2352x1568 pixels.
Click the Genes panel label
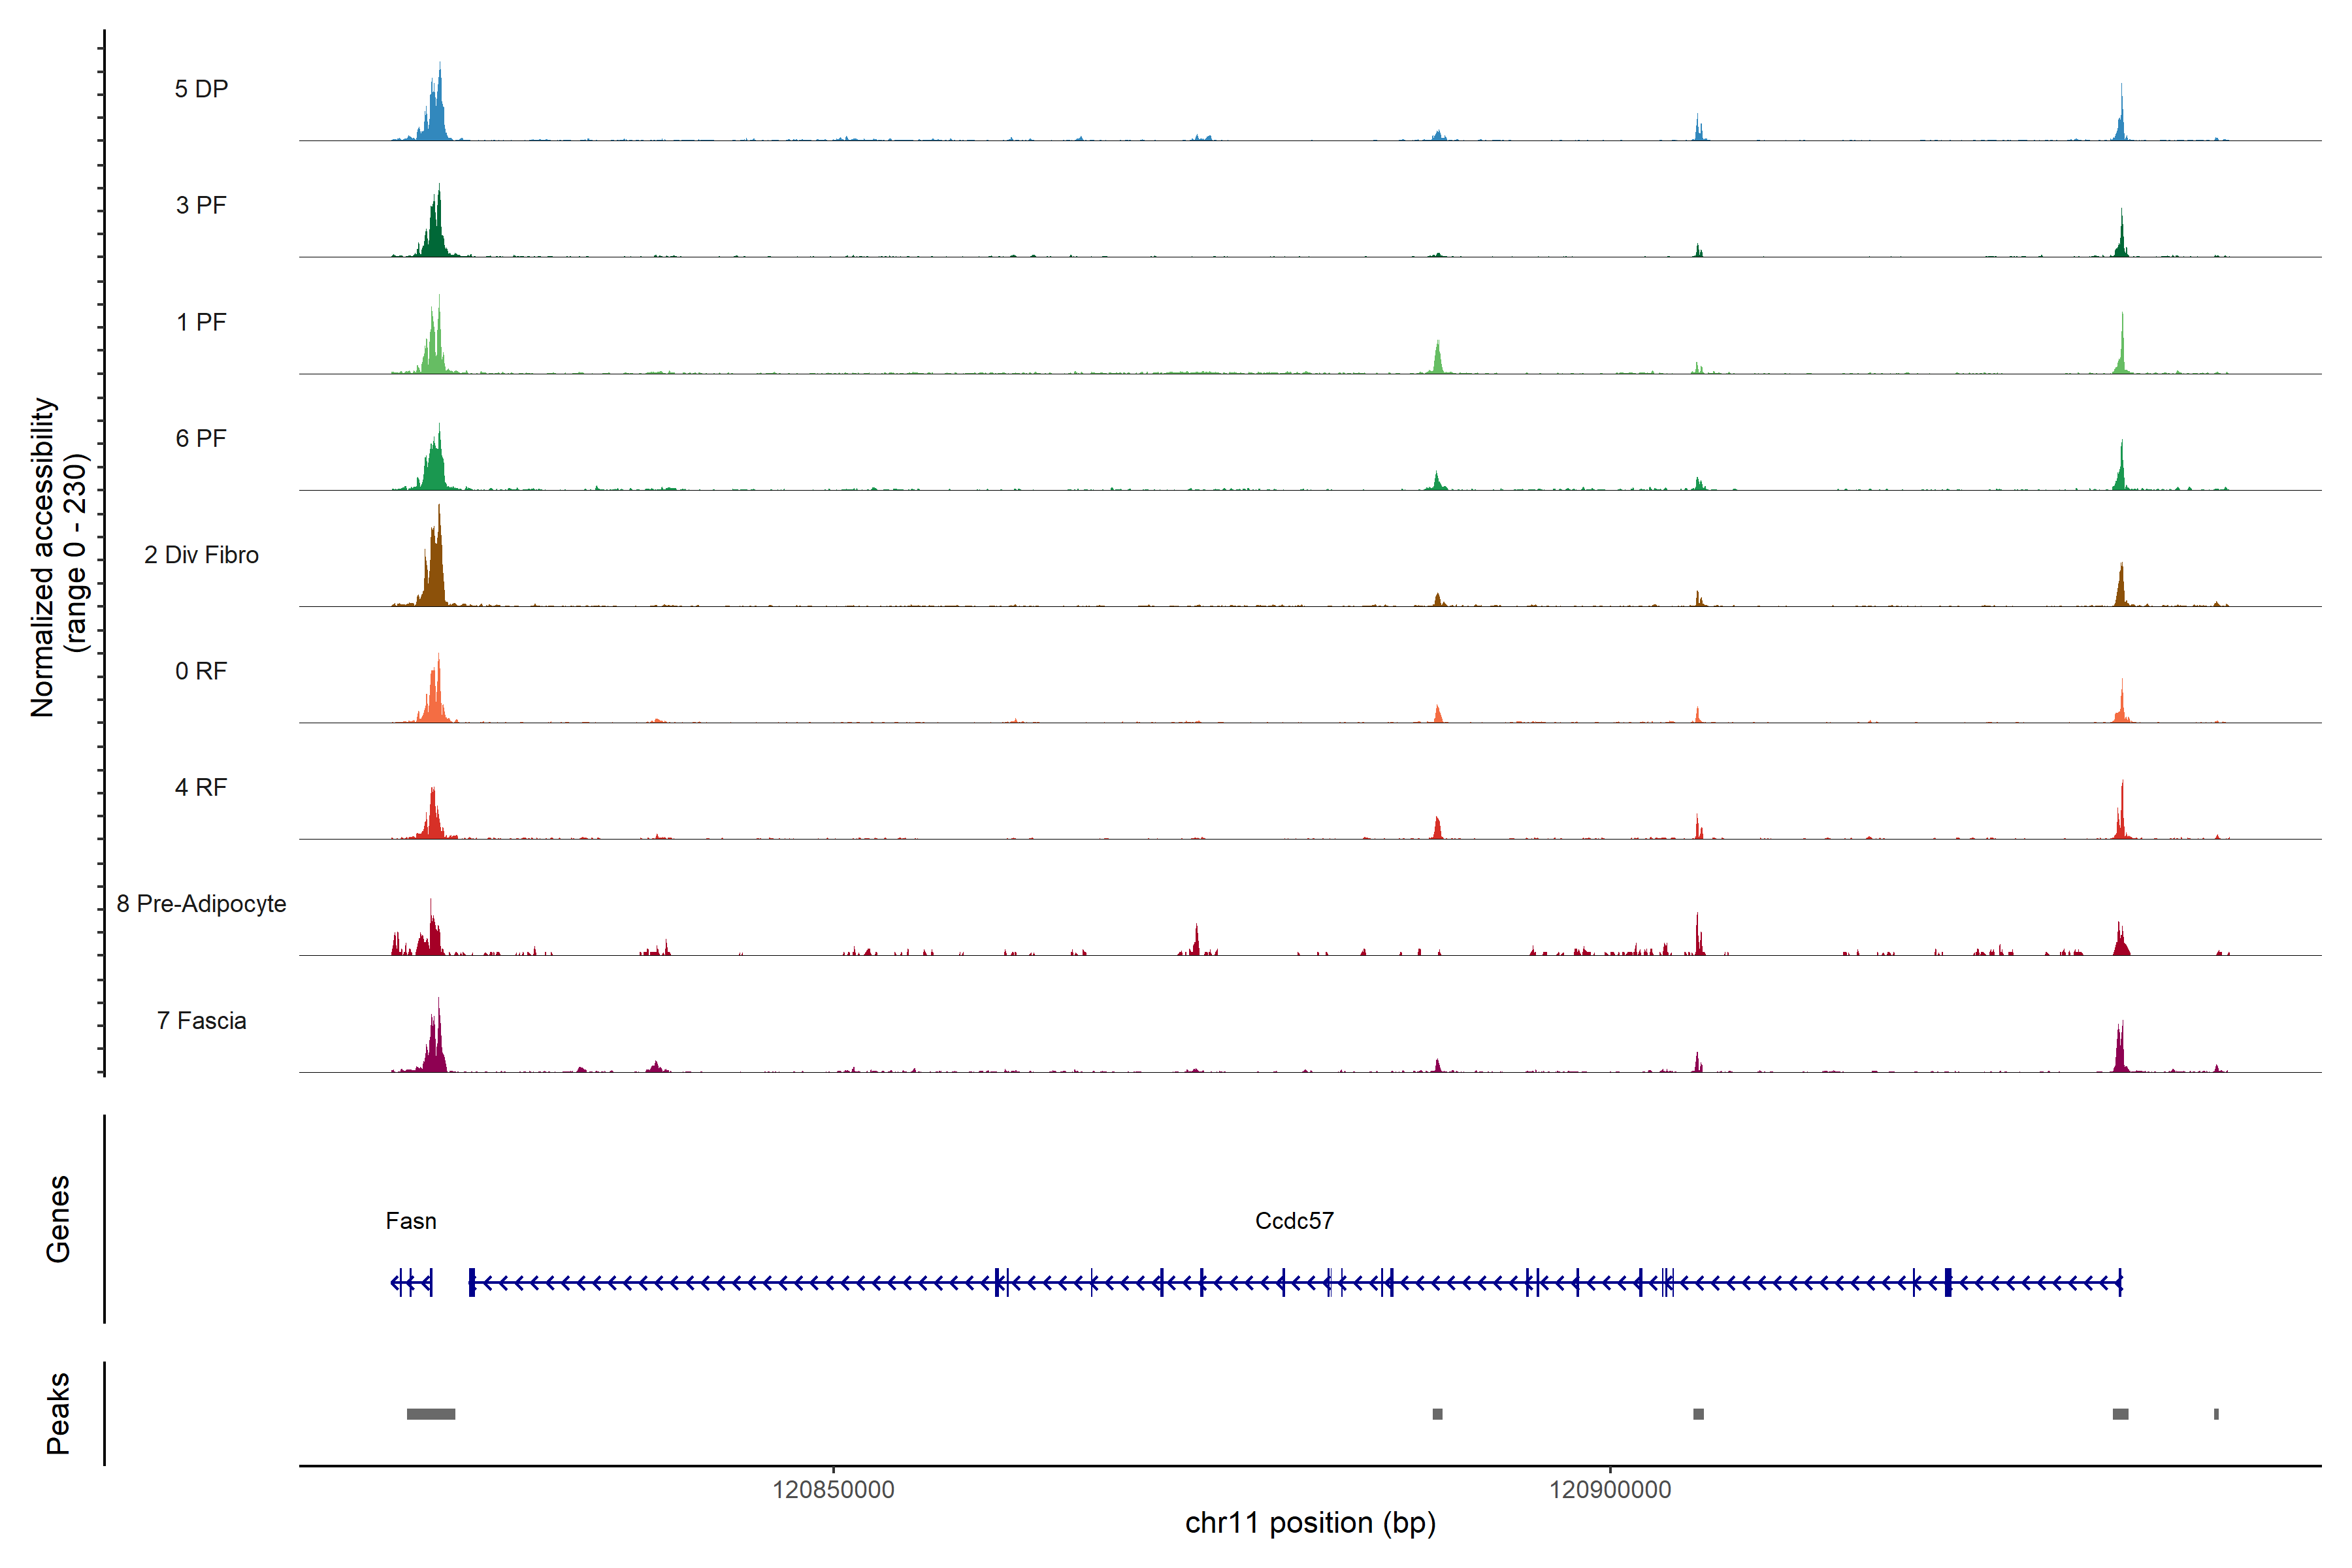58,1219
